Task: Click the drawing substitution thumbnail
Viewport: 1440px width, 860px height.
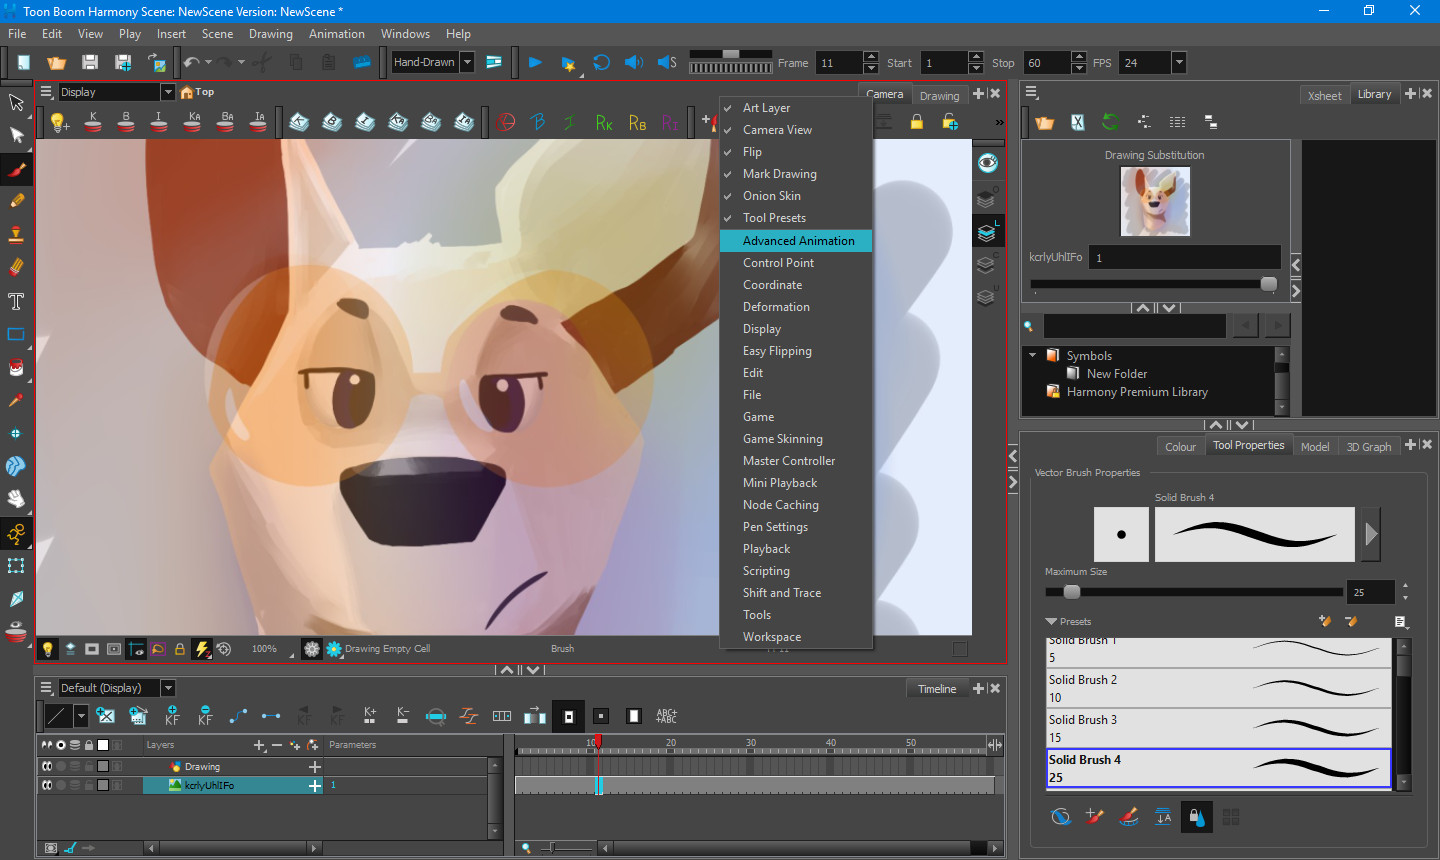Action: 1155,201
